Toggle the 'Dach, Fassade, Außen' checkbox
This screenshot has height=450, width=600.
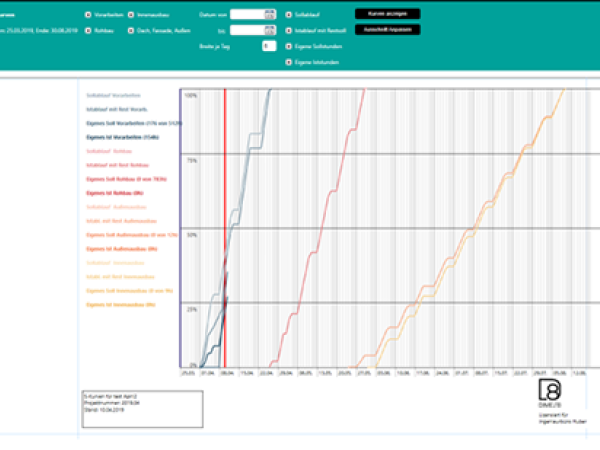pyautogui.click(x=131, y=31)
